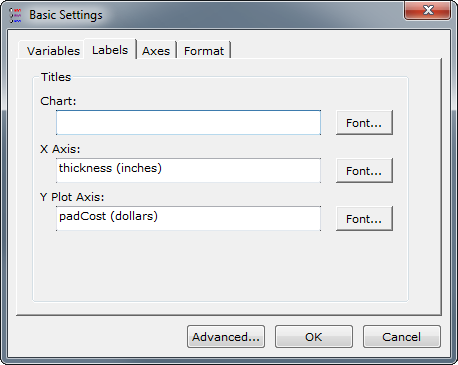Cancel the Basic Settings dialog

tap(402, 337)
